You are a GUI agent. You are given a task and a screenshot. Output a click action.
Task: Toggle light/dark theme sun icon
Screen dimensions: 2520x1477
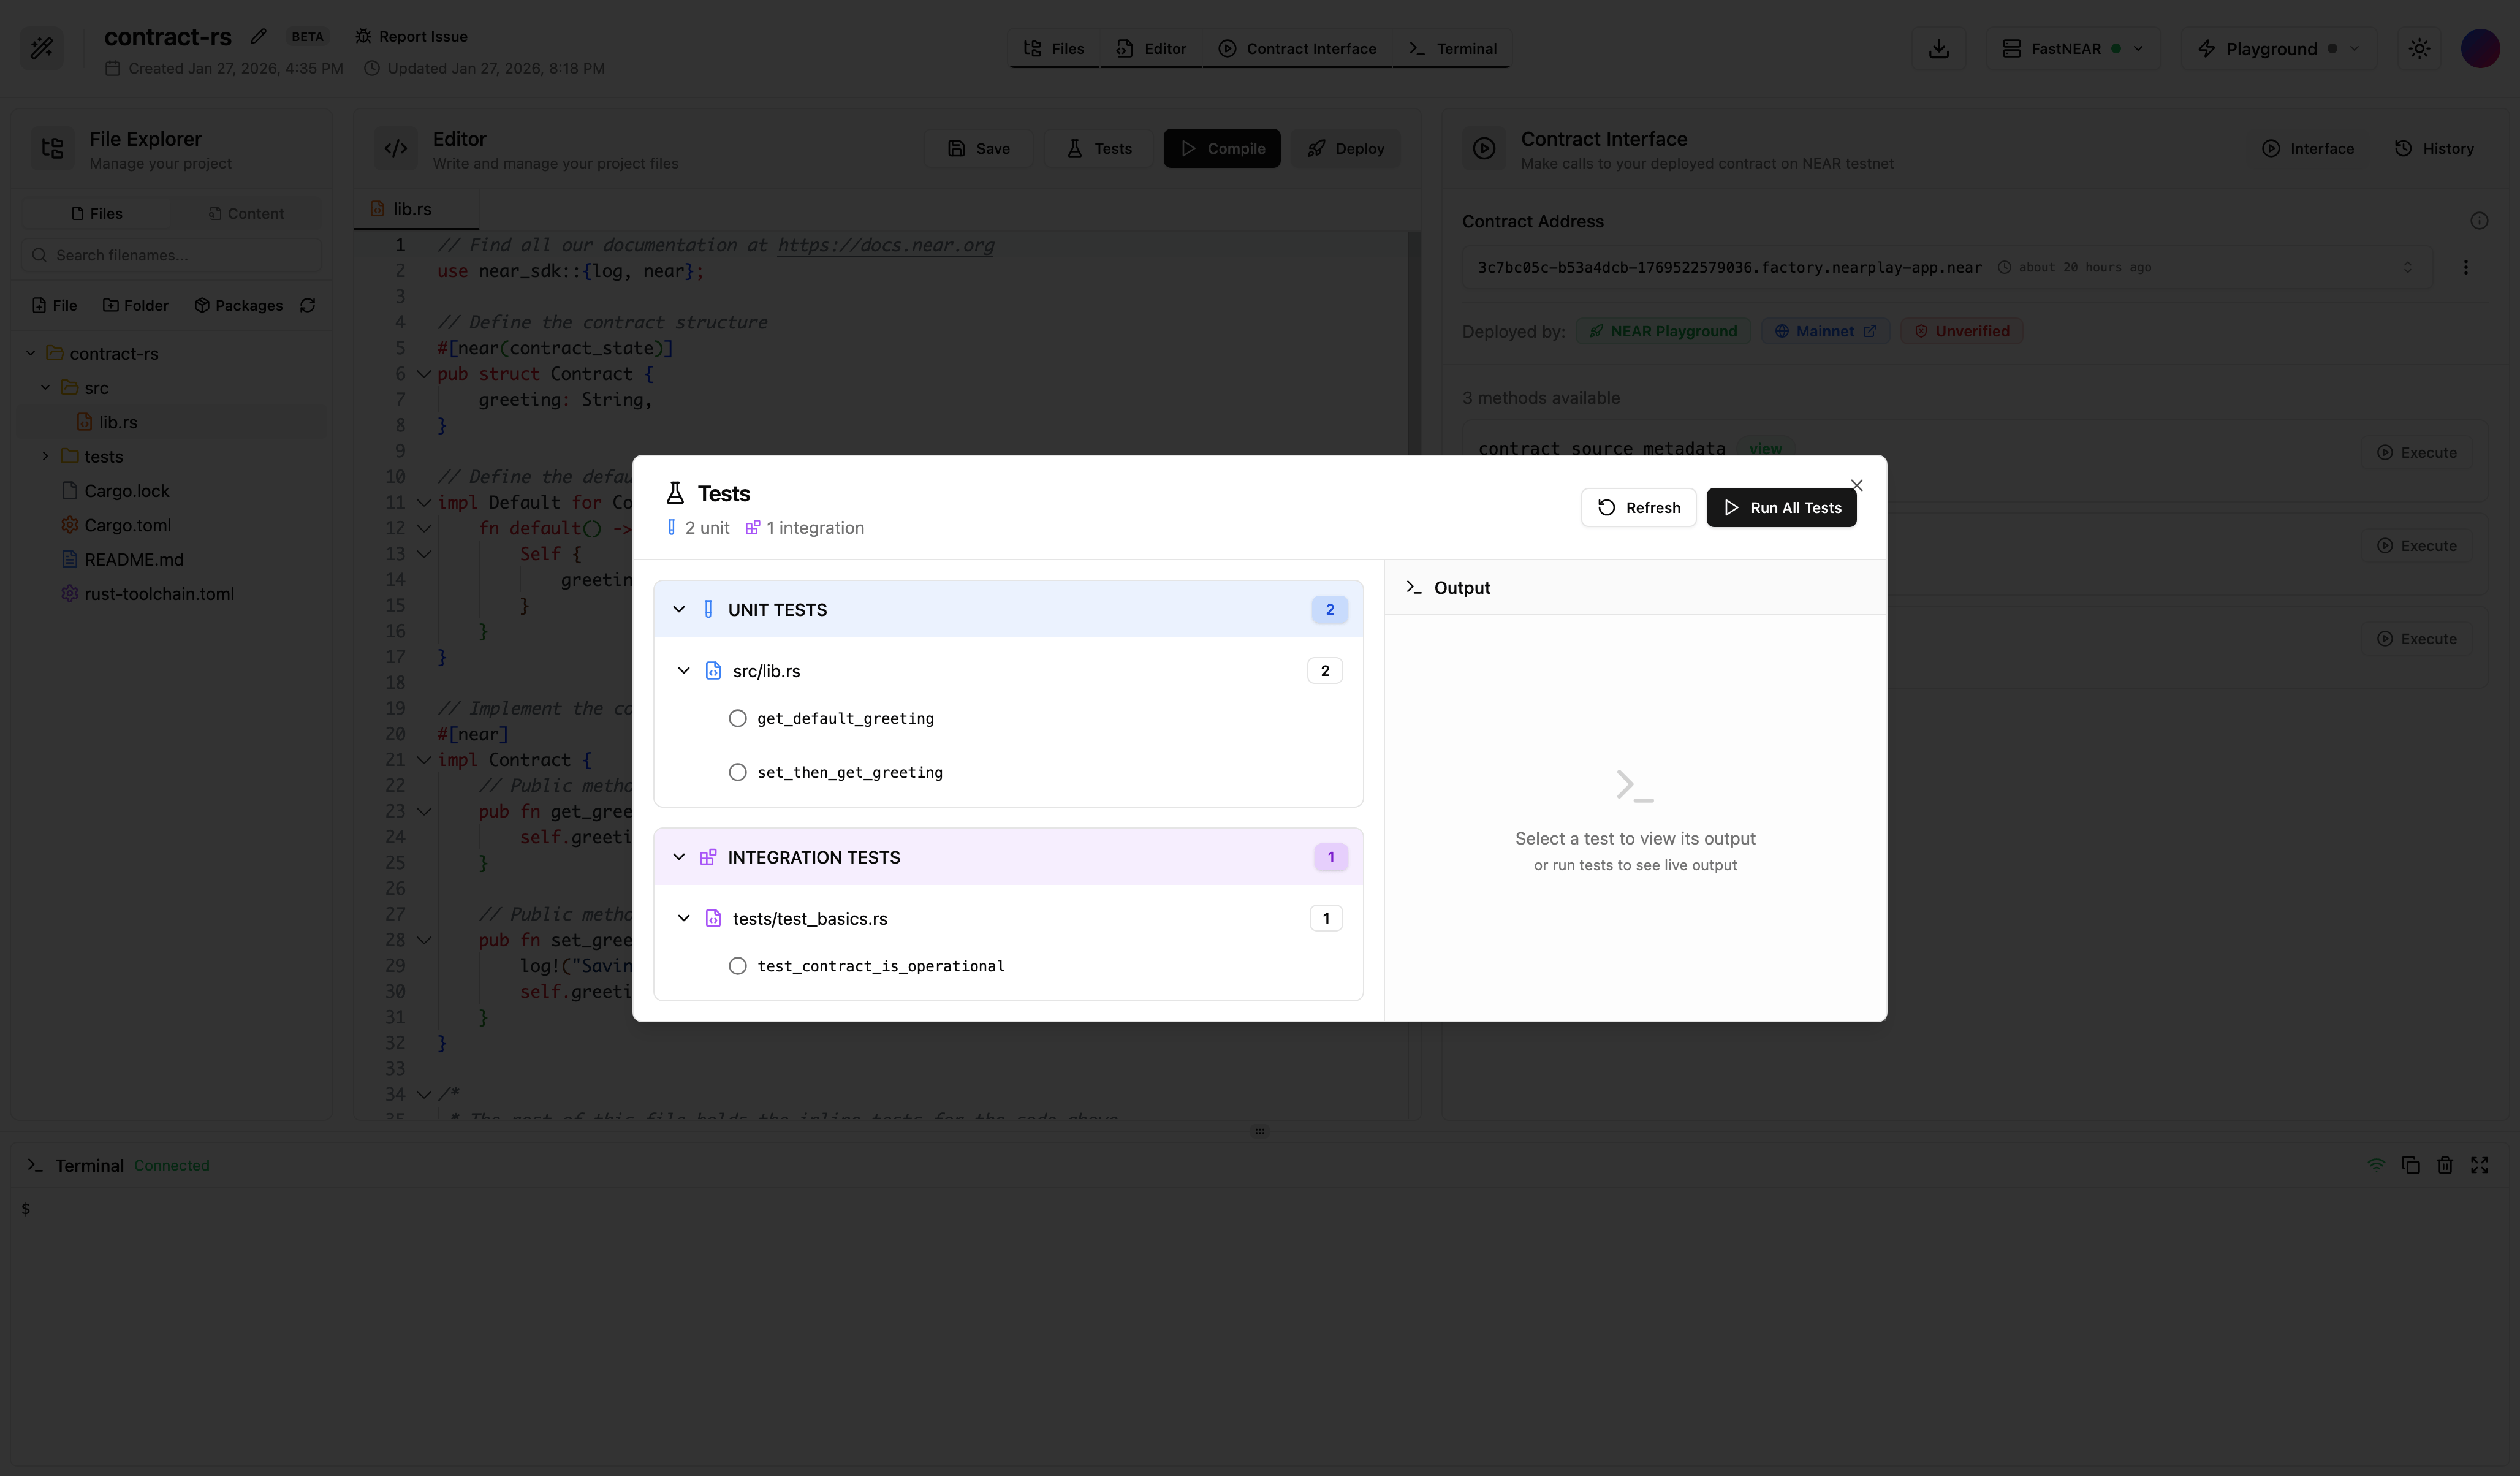(2419, 48)
